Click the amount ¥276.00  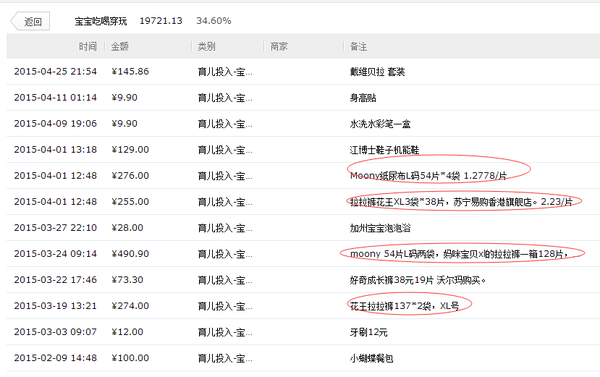(x=130, y=176)
